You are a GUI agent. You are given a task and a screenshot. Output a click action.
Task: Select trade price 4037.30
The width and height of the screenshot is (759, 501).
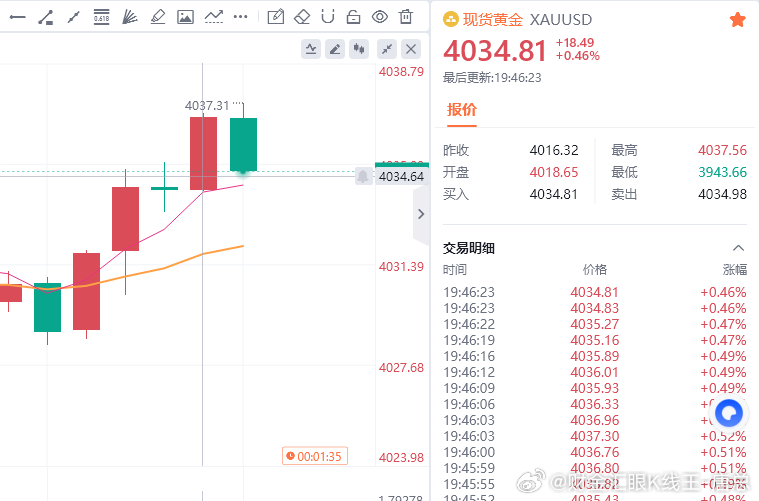click(x=595, y=436)
